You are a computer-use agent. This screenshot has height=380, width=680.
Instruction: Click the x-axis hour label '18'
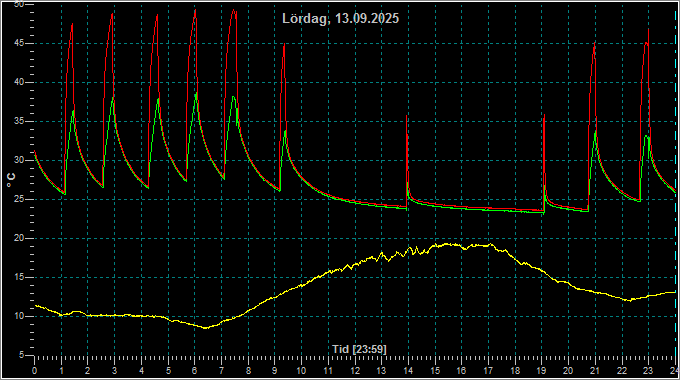coord(515,371)
